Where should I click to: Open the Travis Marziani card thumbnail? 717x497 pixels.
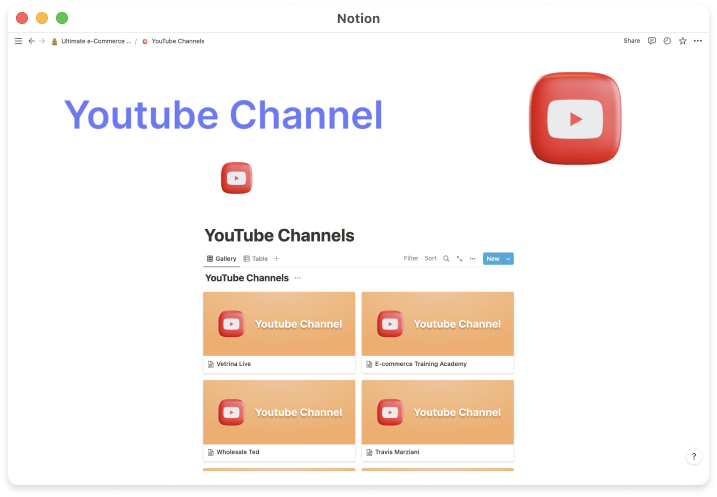pyautogui.click(x=438, y=412)
